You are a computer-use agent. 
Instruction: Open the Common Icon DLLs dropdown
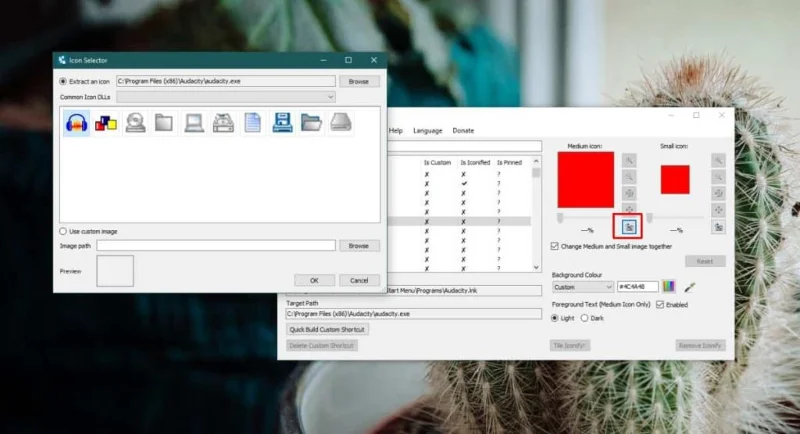(x=226, y=97)
